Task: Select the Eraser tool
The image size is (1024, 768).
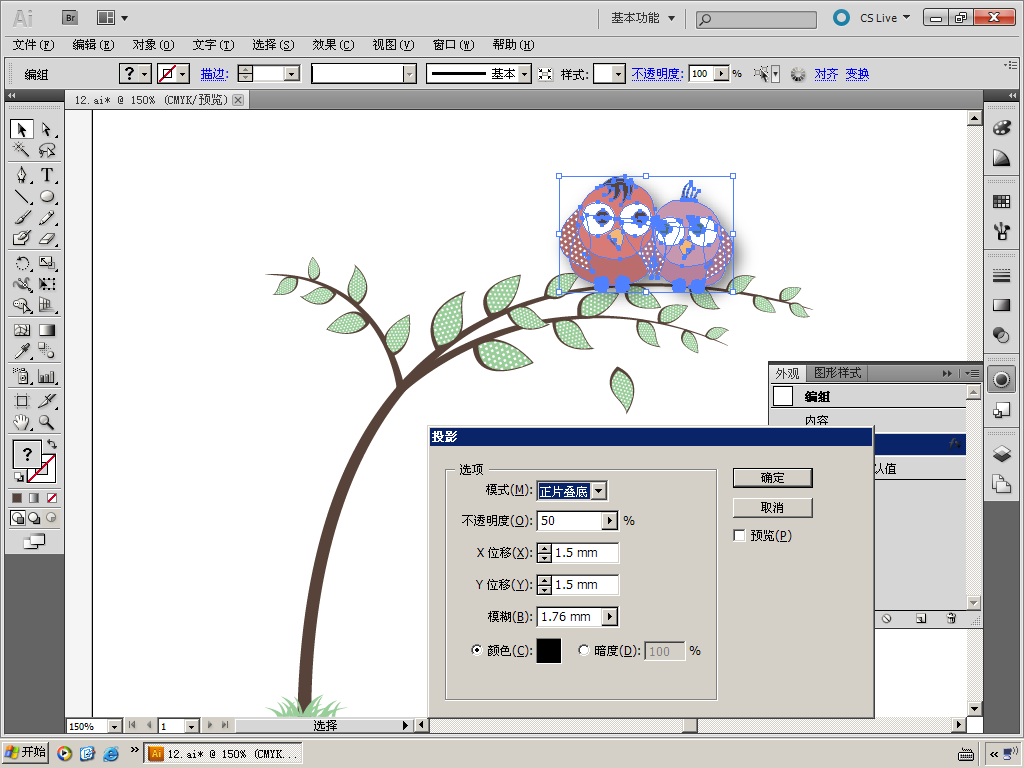Action: (46, 238)
